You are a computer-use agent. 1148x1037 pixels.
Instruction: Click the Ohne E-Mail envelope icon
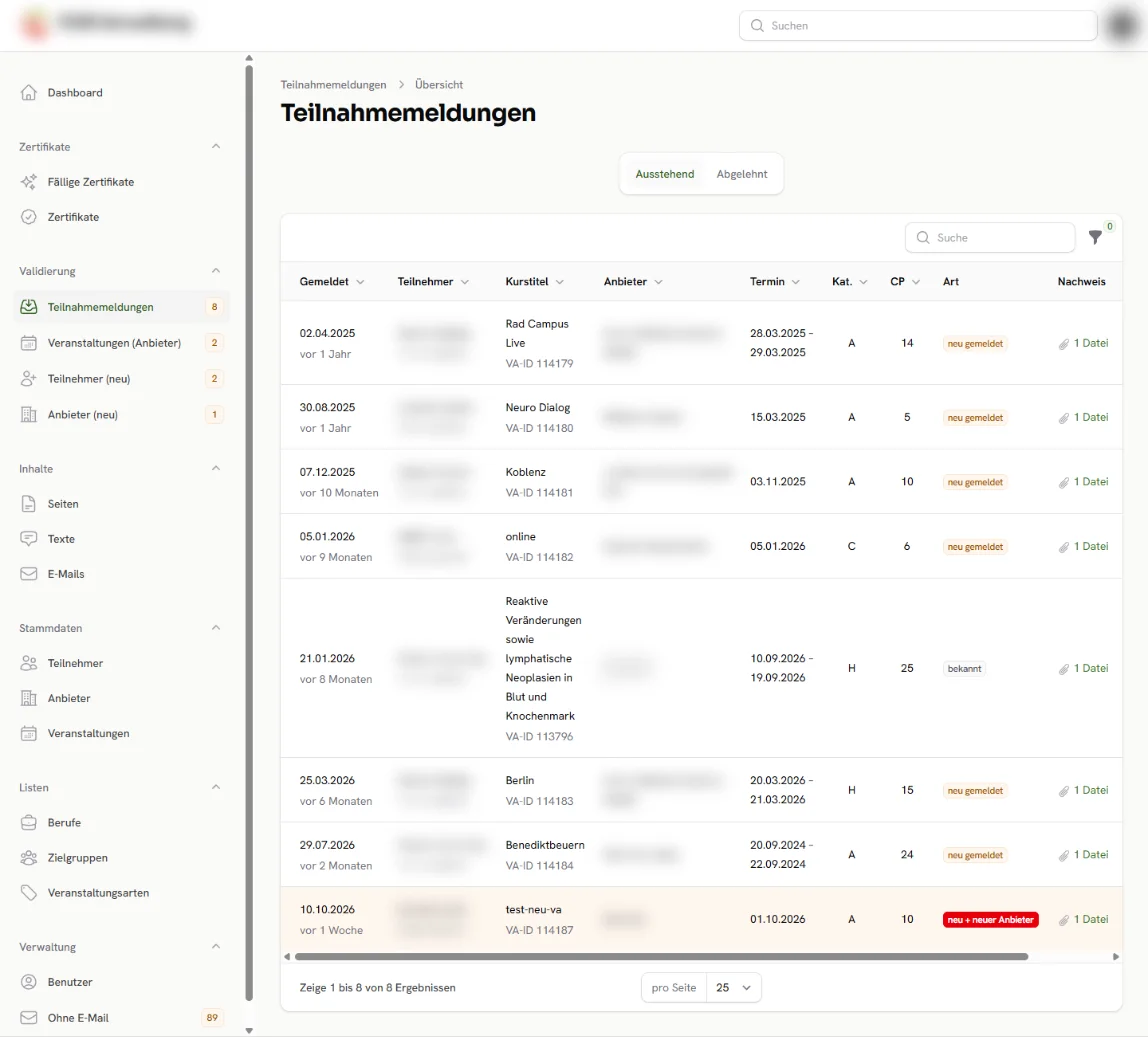[x=29, y=1018]
